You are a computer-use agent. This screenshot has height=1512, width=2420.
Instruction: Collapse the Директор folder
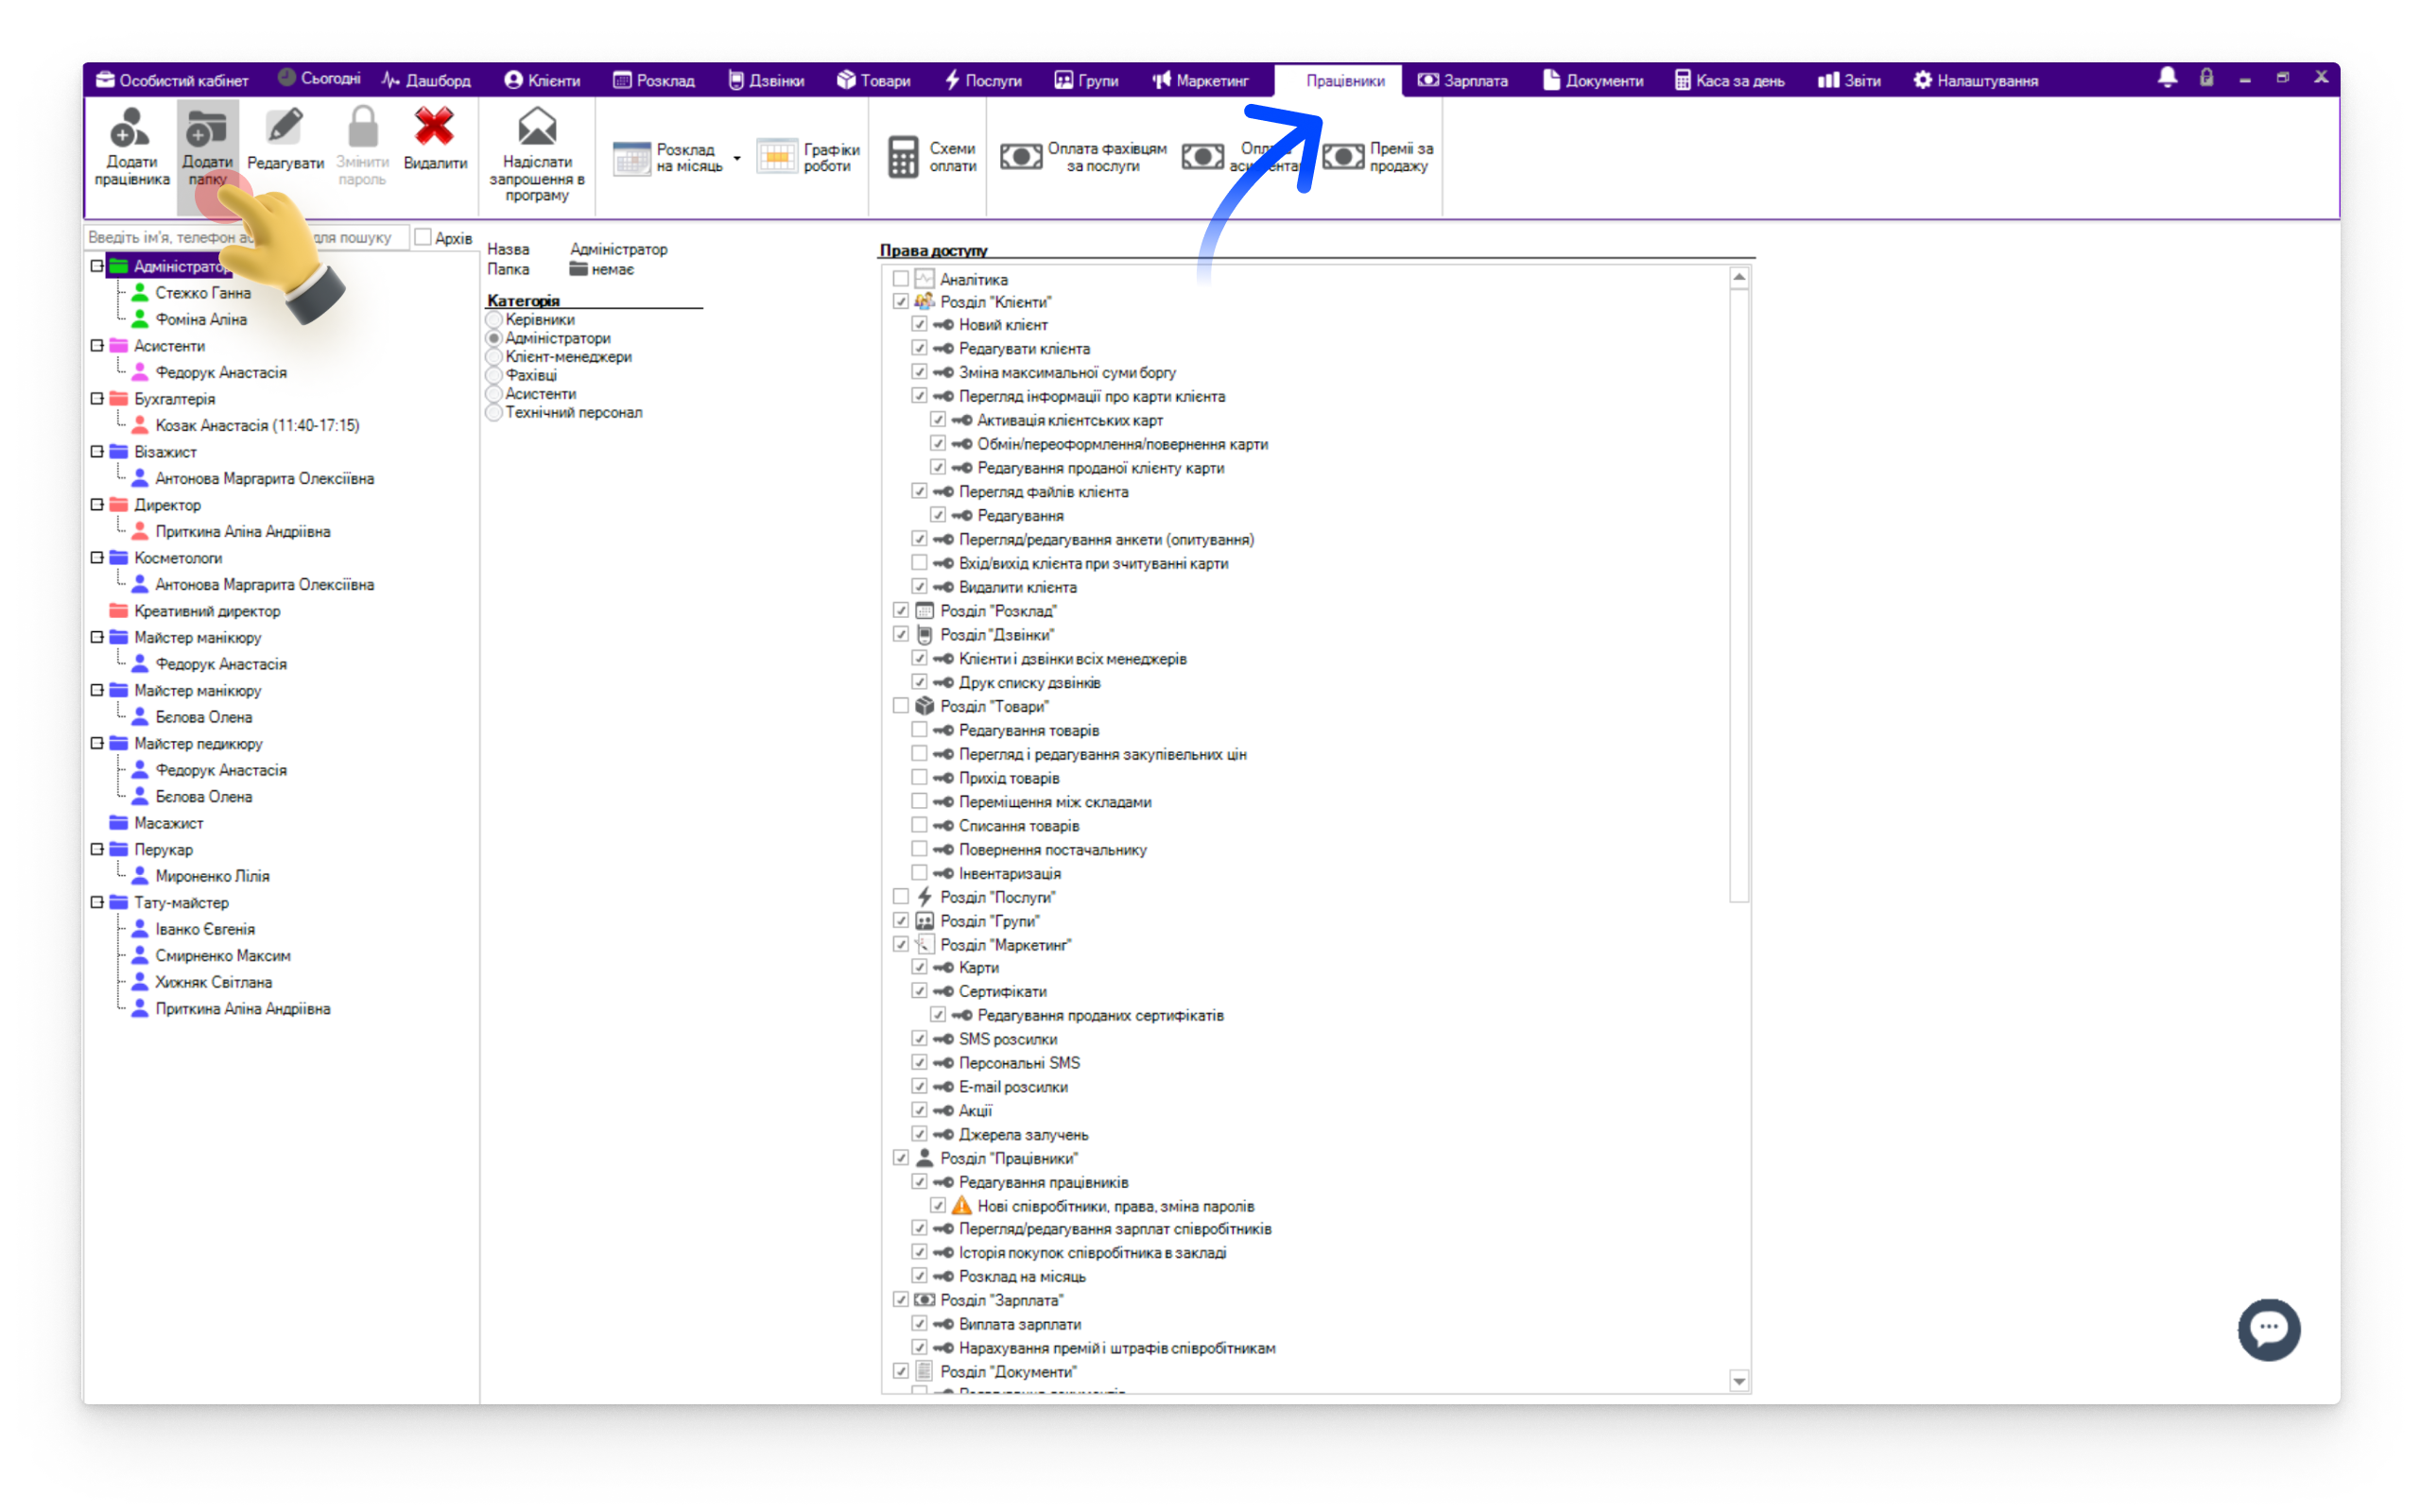coord(97,505)
